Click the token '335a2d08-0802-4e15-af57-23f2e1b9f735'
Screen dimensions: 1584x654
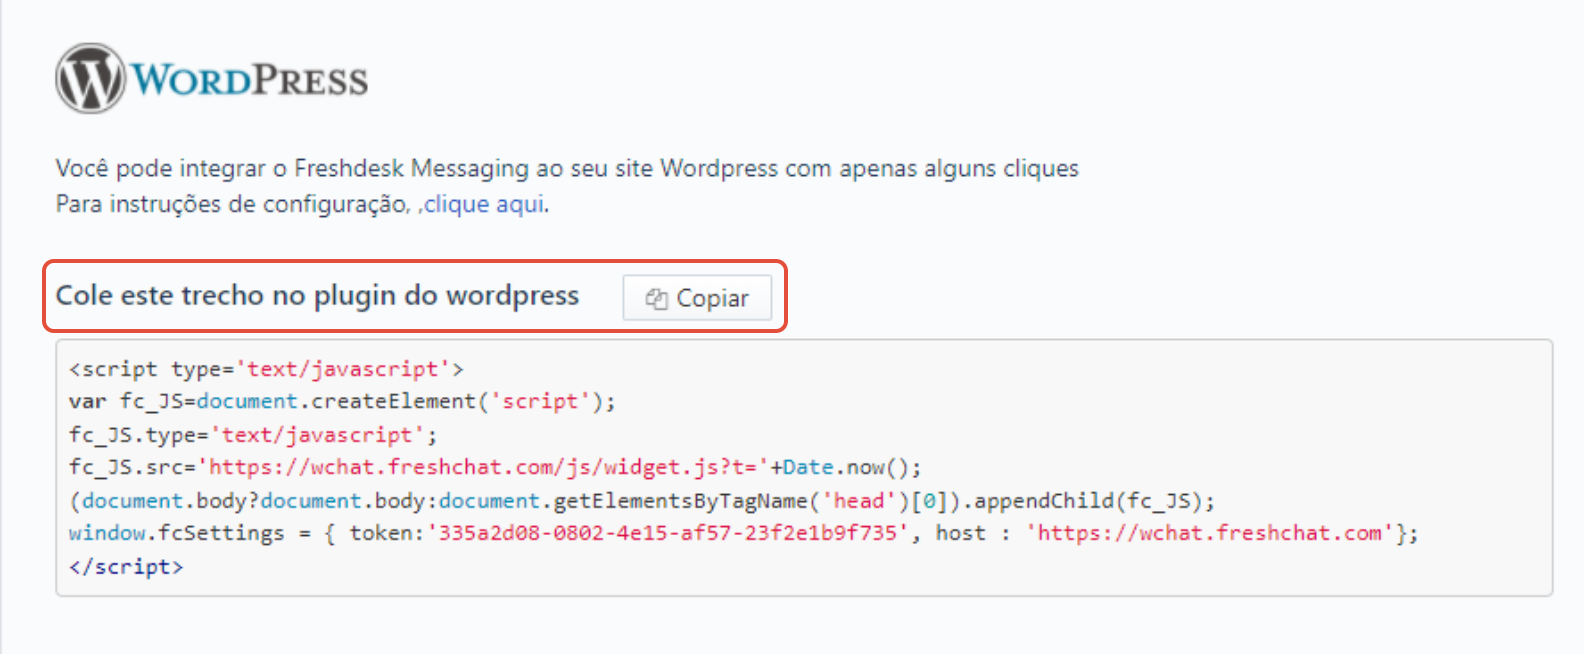668,533
